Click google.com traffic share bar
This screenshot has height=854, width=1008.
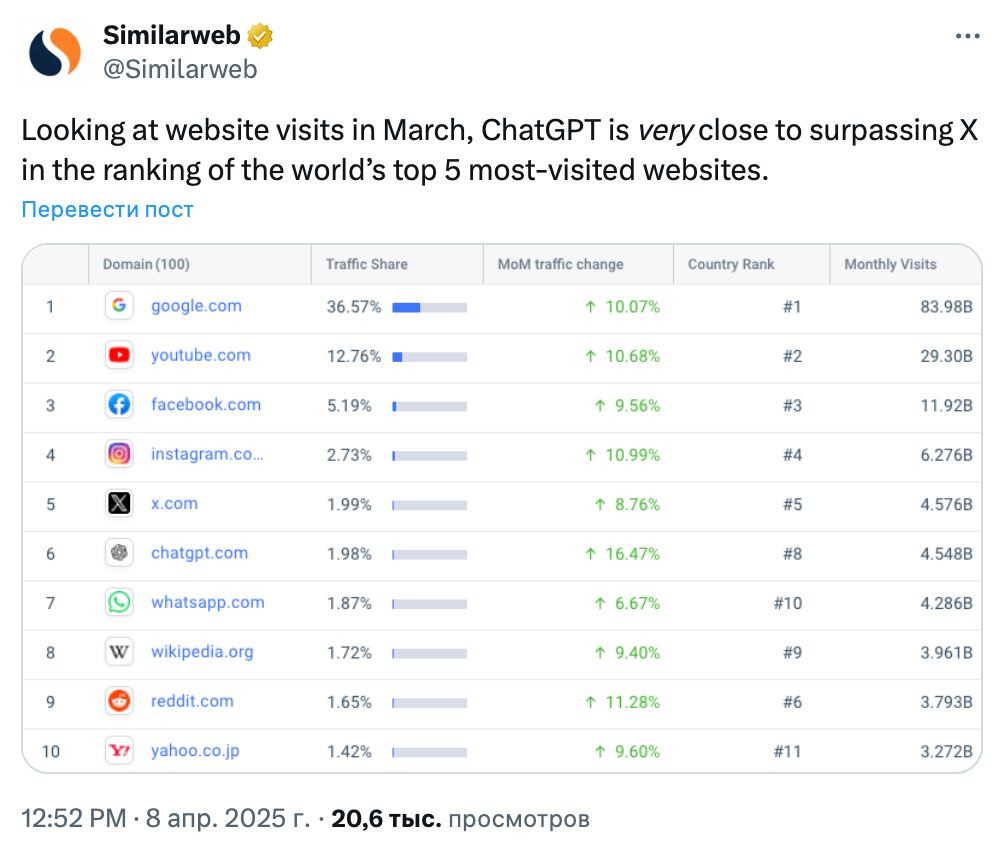tap(429, 307)
